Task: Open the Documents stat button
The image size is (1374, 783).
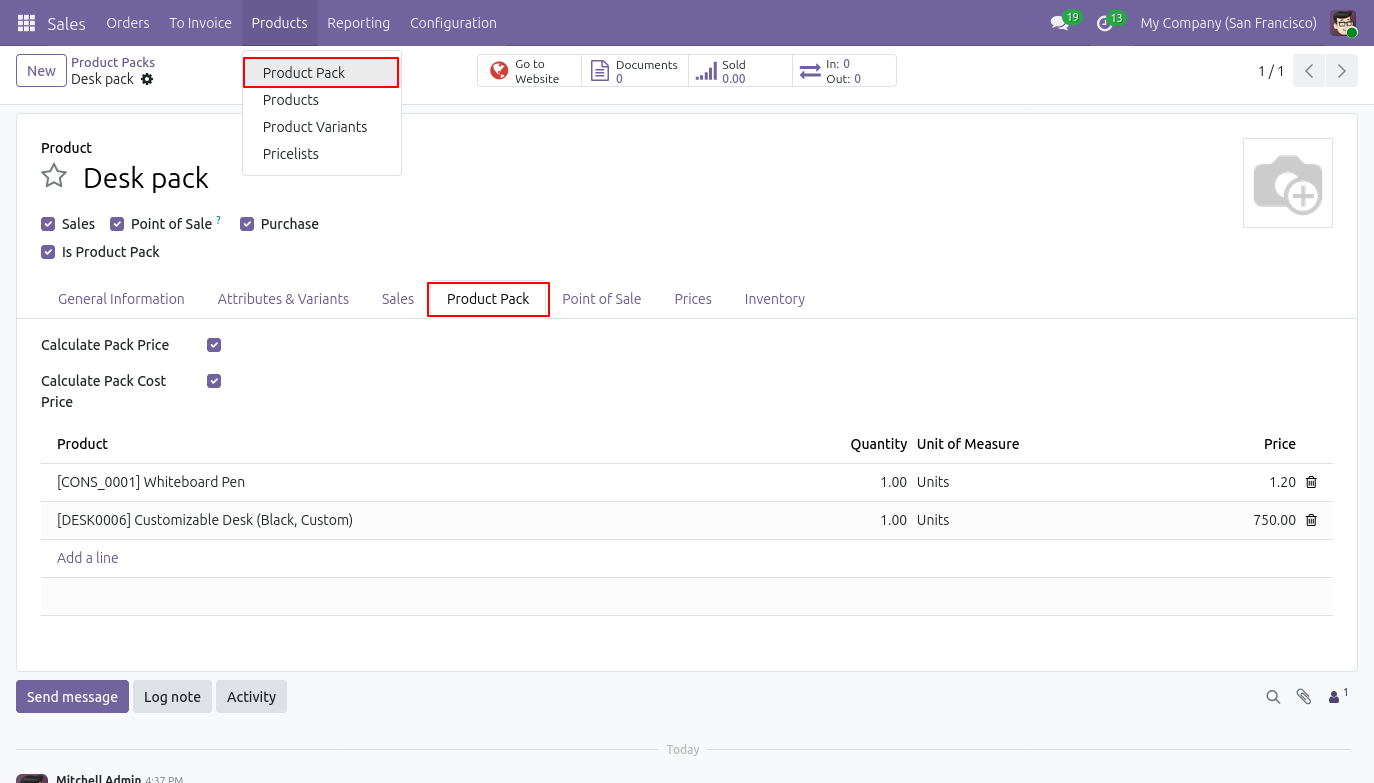Action: [635, 71]
